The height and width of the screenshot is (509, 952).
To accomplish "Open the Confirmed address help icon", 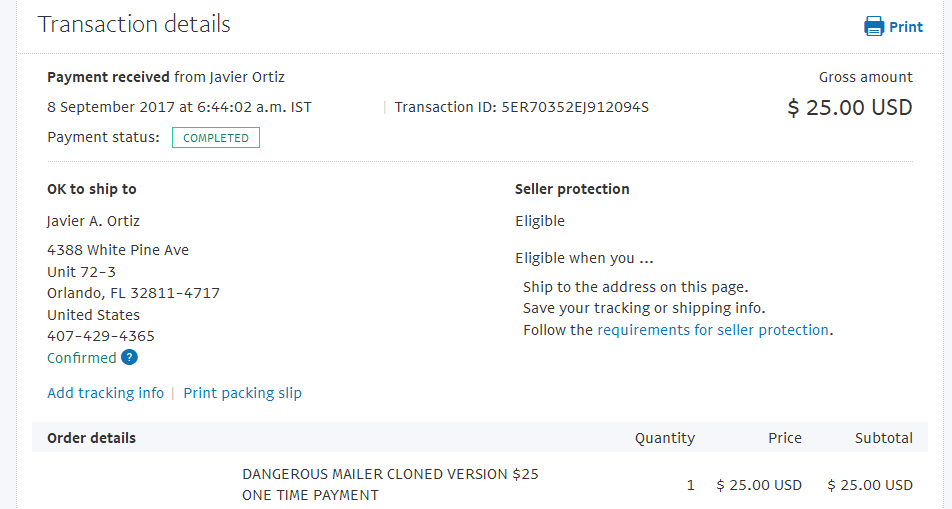I will 129,358.
